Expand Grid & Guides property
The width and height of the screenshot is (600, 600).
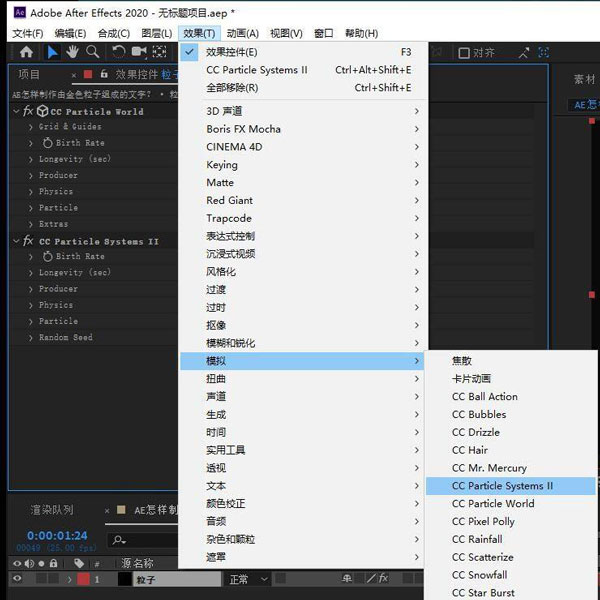[31, 127]
